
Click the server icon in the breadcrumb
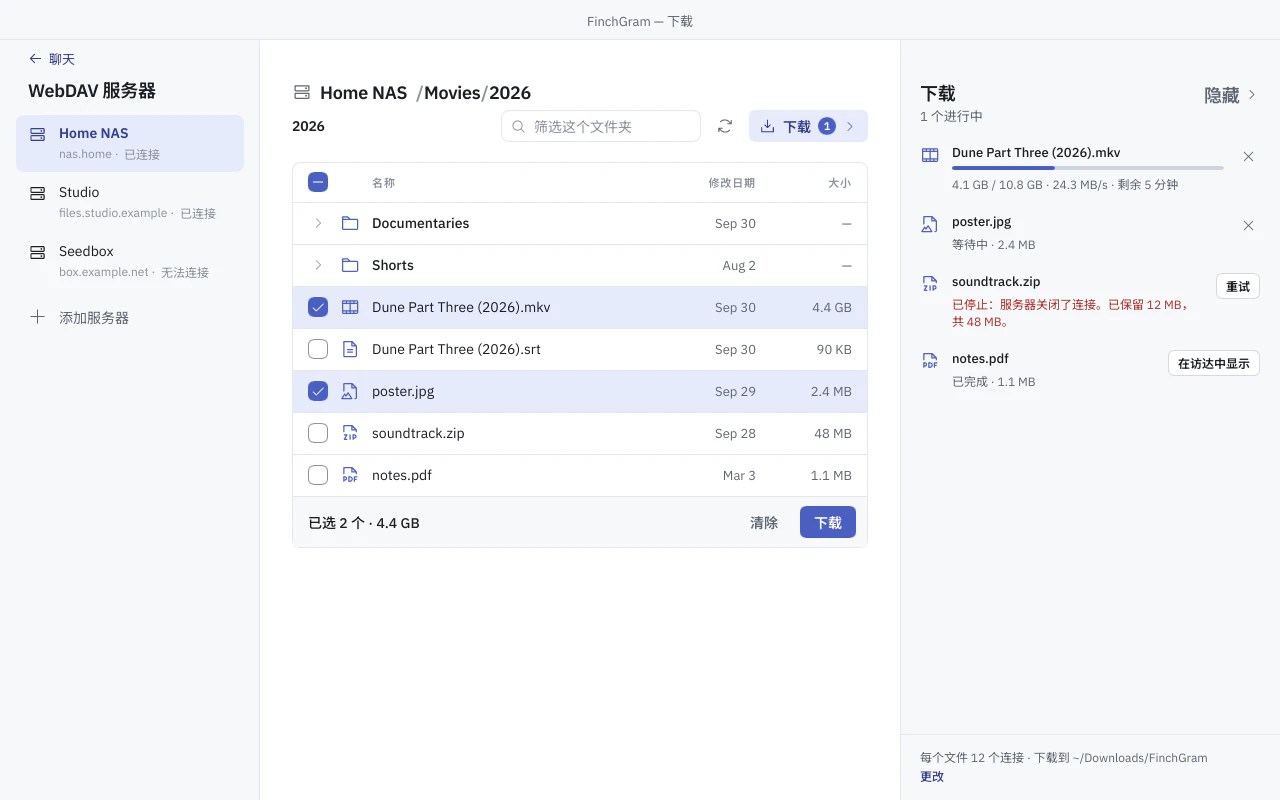pos(302,92)
